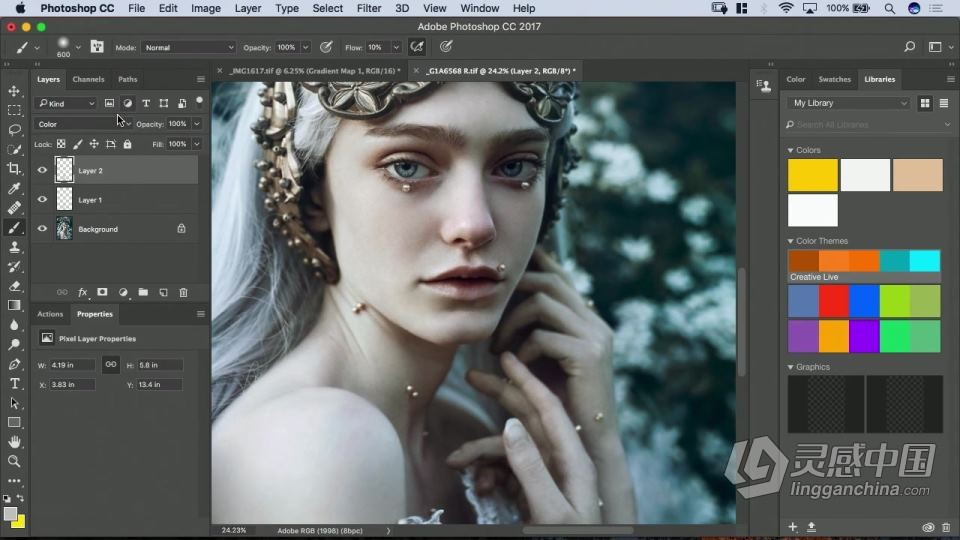Screen dimensions: 960x540
Task: Toggle airbrush-style build-up
Action: [x=417, y=47]
